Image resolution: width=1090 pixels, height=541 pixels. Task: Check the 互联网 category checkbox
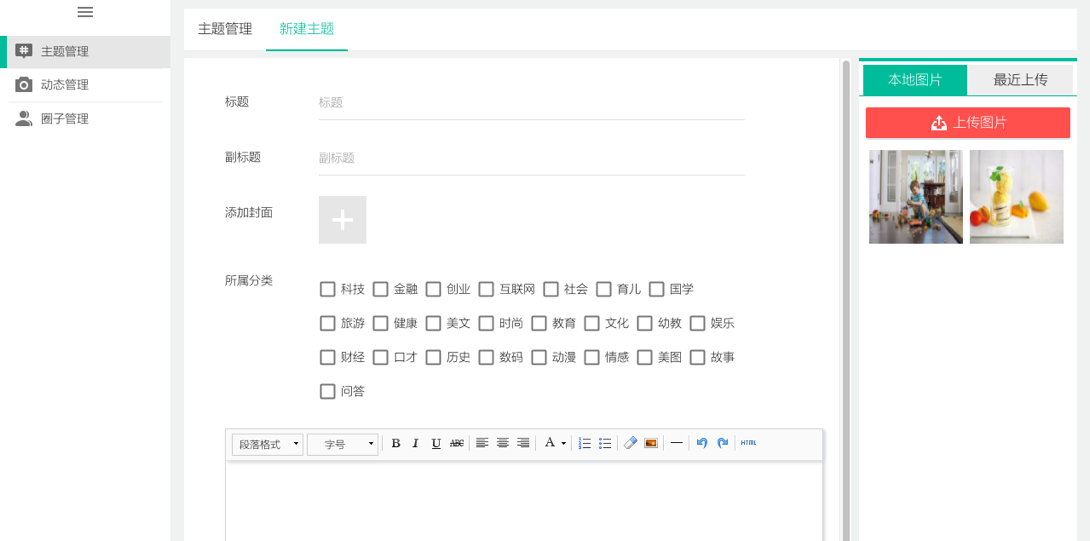coord(487,289)
